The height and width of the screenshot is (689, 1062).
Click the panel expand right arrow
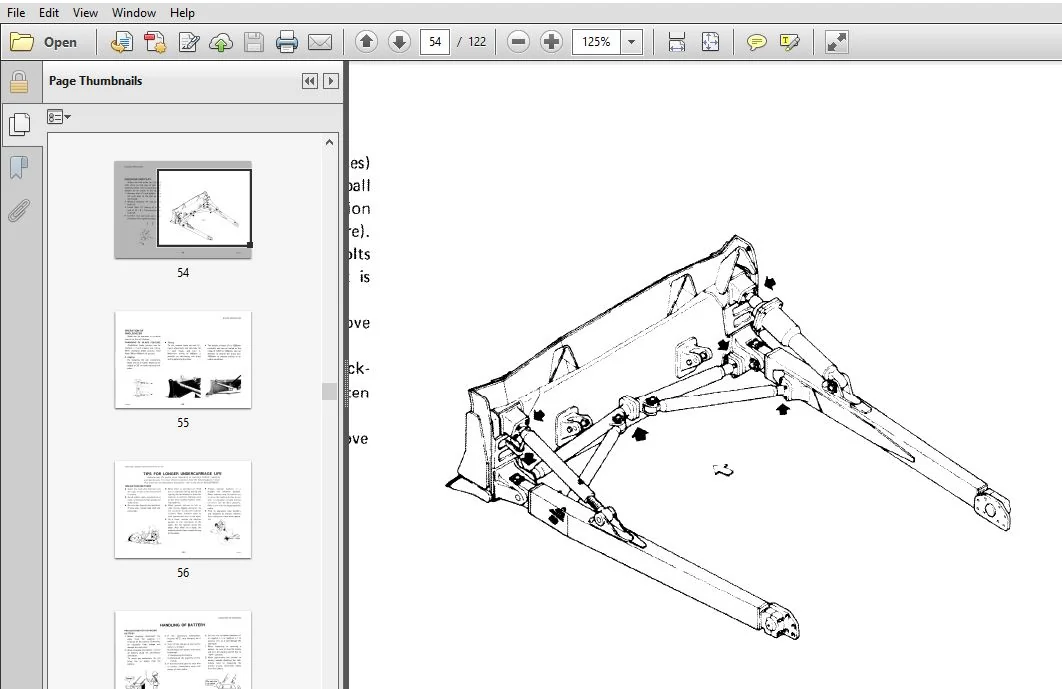pos(331,81)
